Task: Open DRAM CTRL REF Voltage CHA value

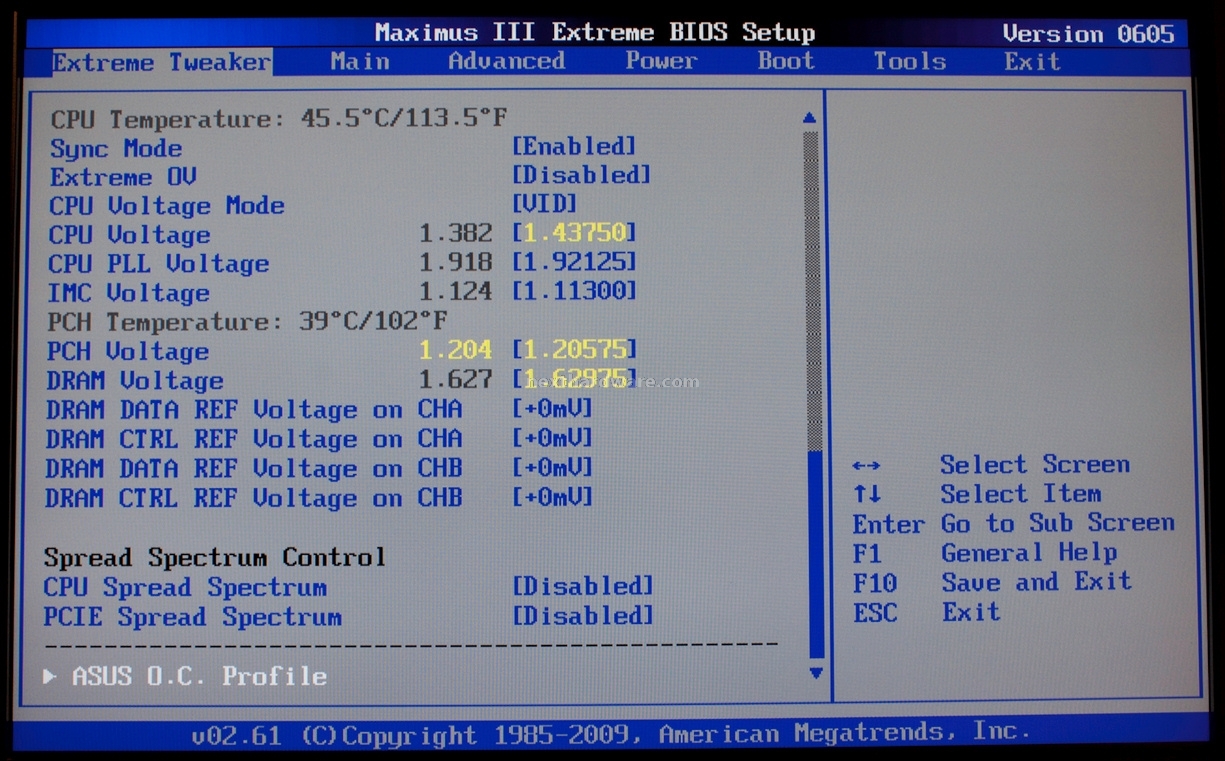Action: 552,438
